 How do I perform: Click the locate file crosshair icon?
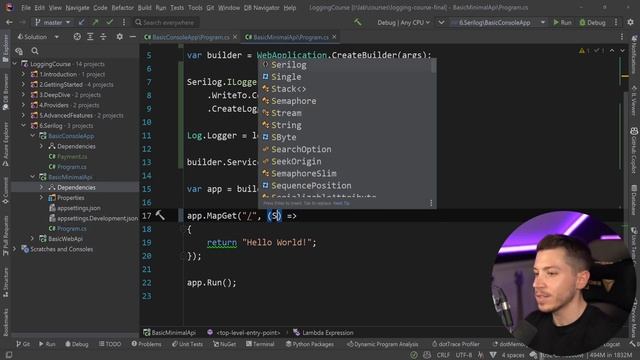coord(77,37)
